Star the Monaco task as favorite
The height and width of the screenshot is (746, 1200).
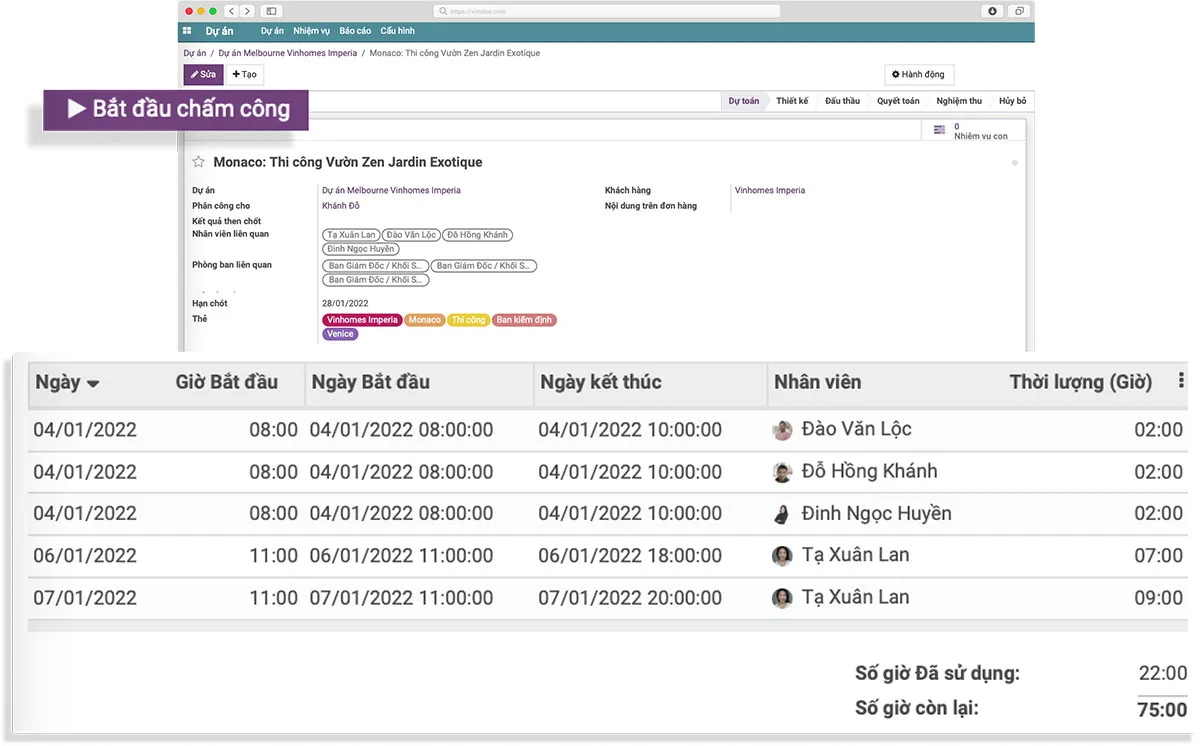(198, 162)
